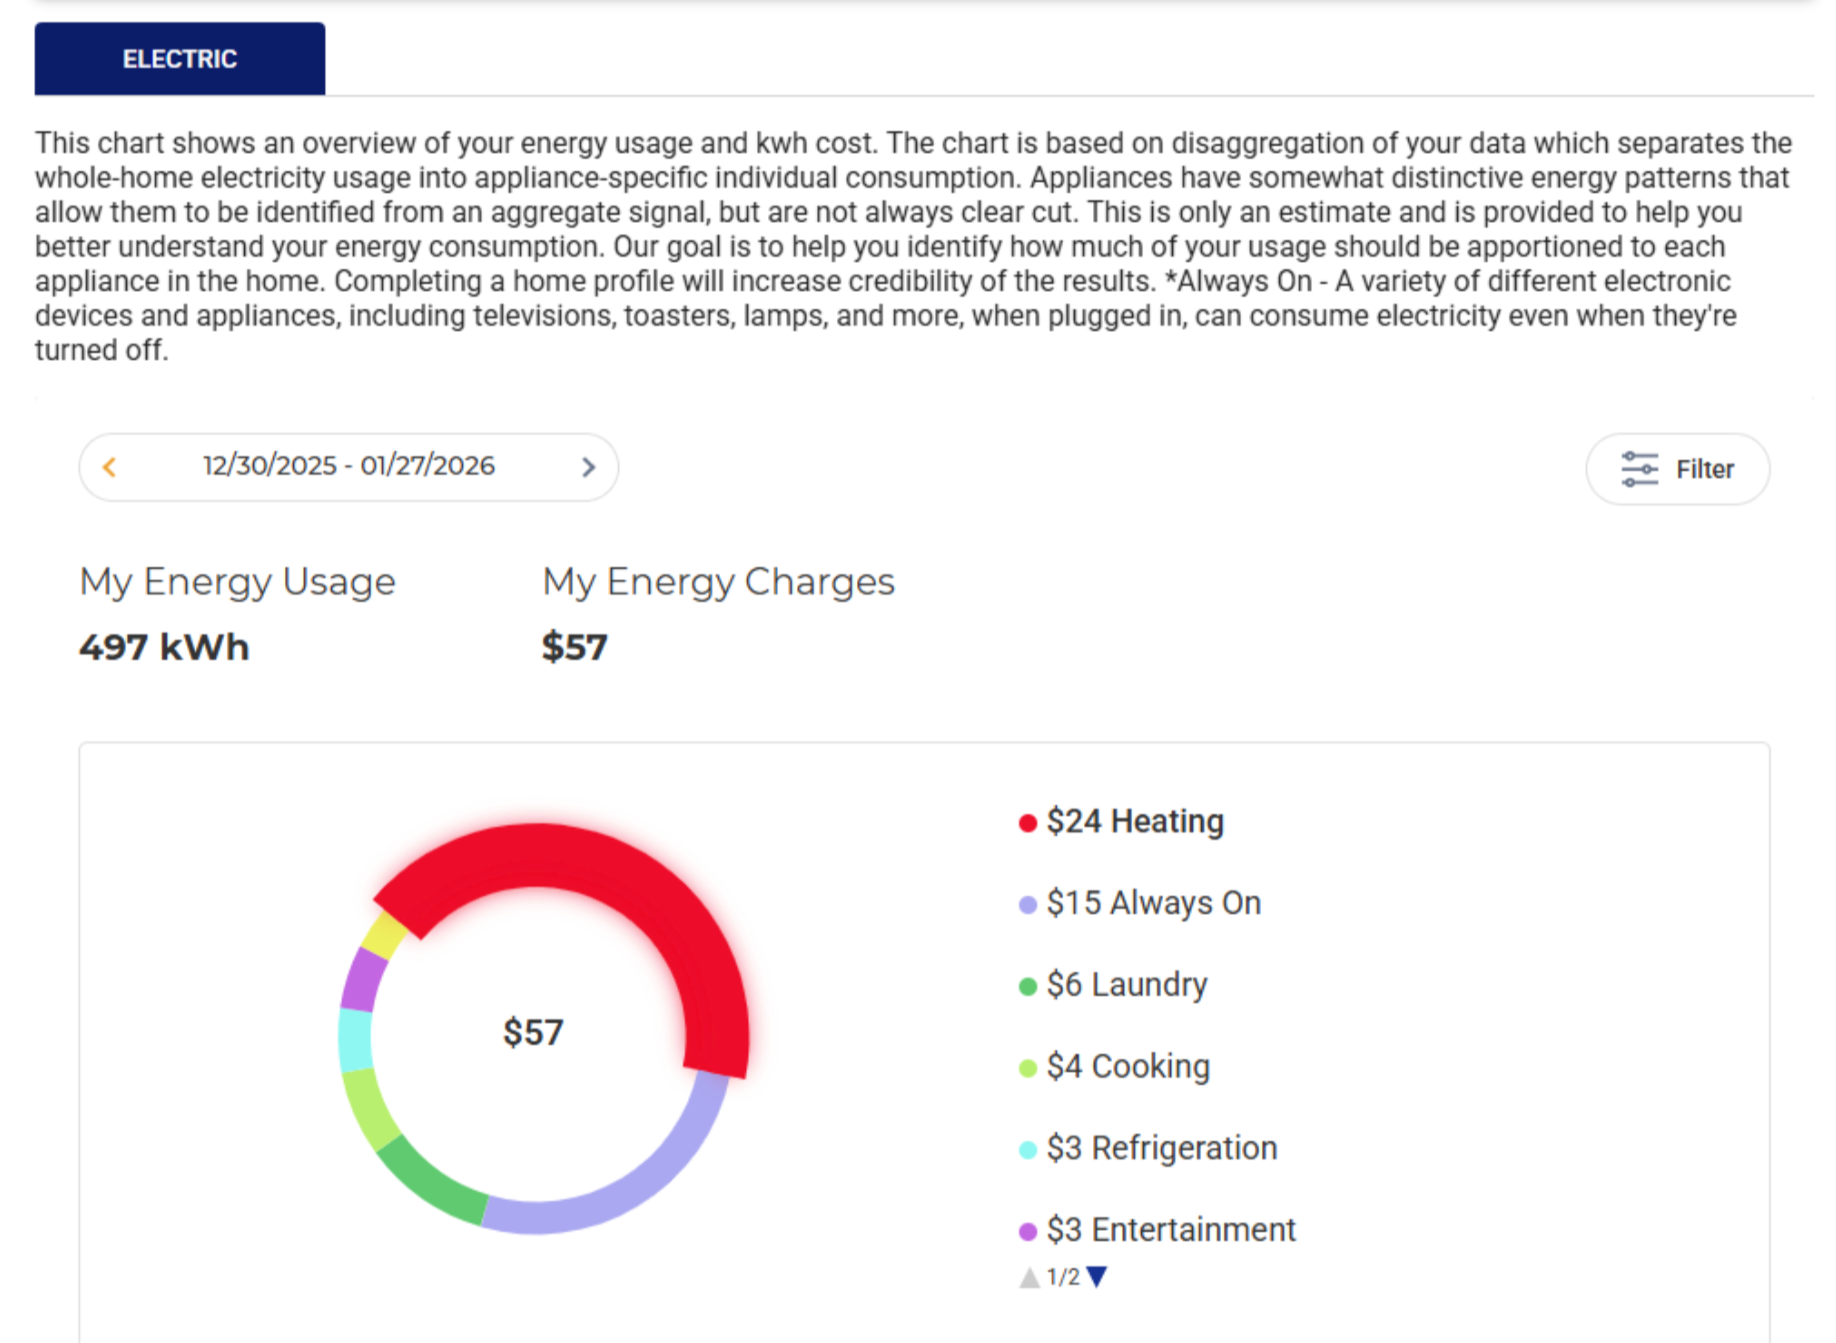This screenshot has width=1836, height=1343.
Task: Advance to next billing period arrow
Action: (x=588, y=467)
